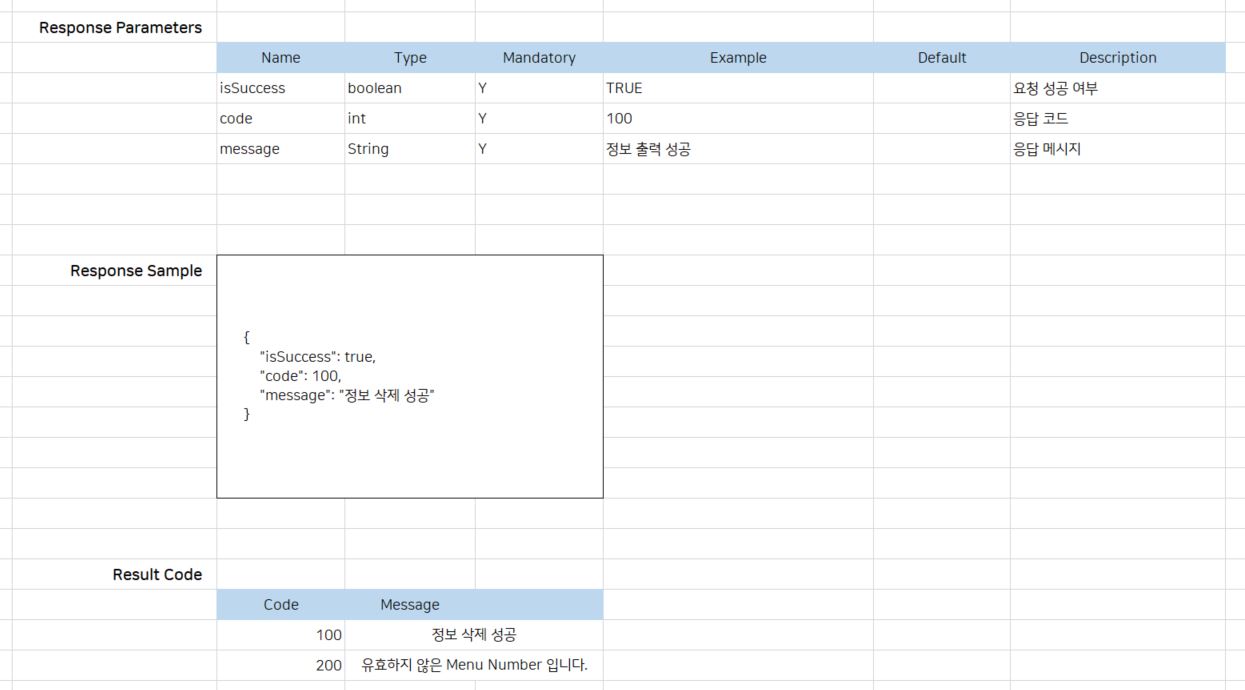Click the "응답 코드" description cell
Screen dimensions: 1245x690
pos(1040,118)
